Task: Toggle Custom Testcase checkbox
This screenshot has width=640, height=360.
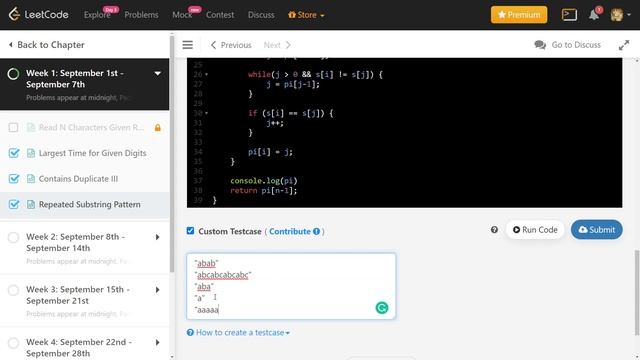Action: (190, 231)
